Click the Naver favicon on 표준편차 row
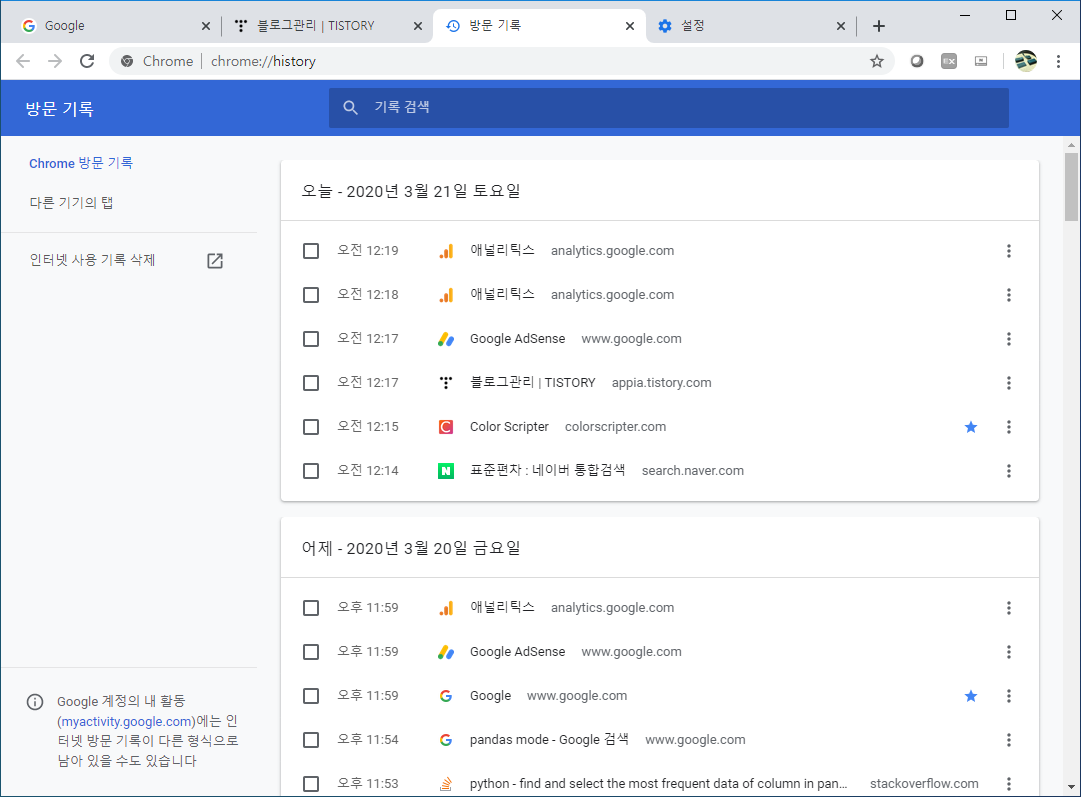 click(446, 471)
